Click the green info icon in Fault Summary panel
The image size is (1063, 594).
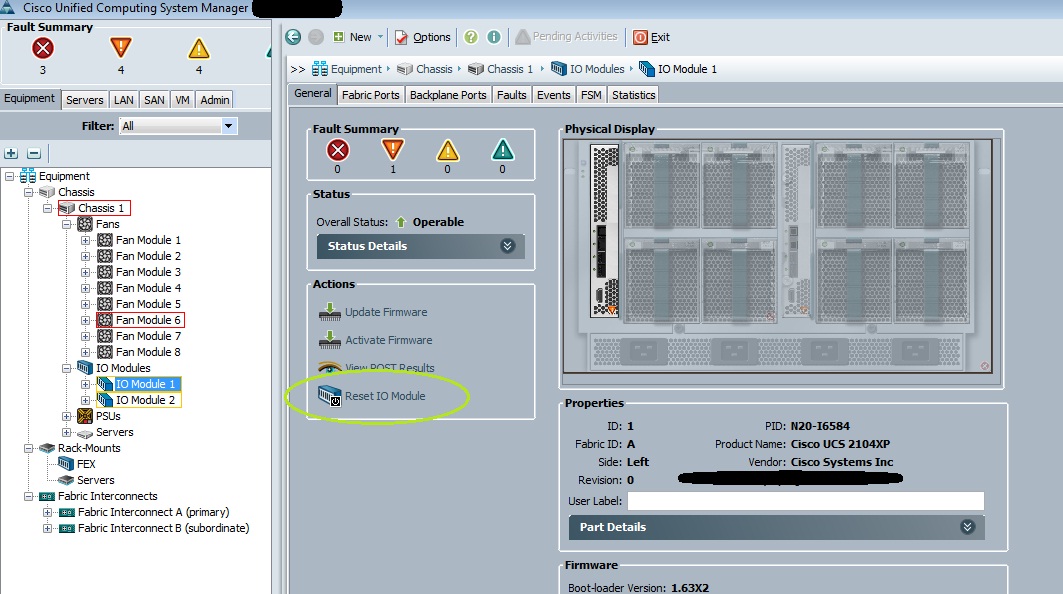click(x=502, y=150)
